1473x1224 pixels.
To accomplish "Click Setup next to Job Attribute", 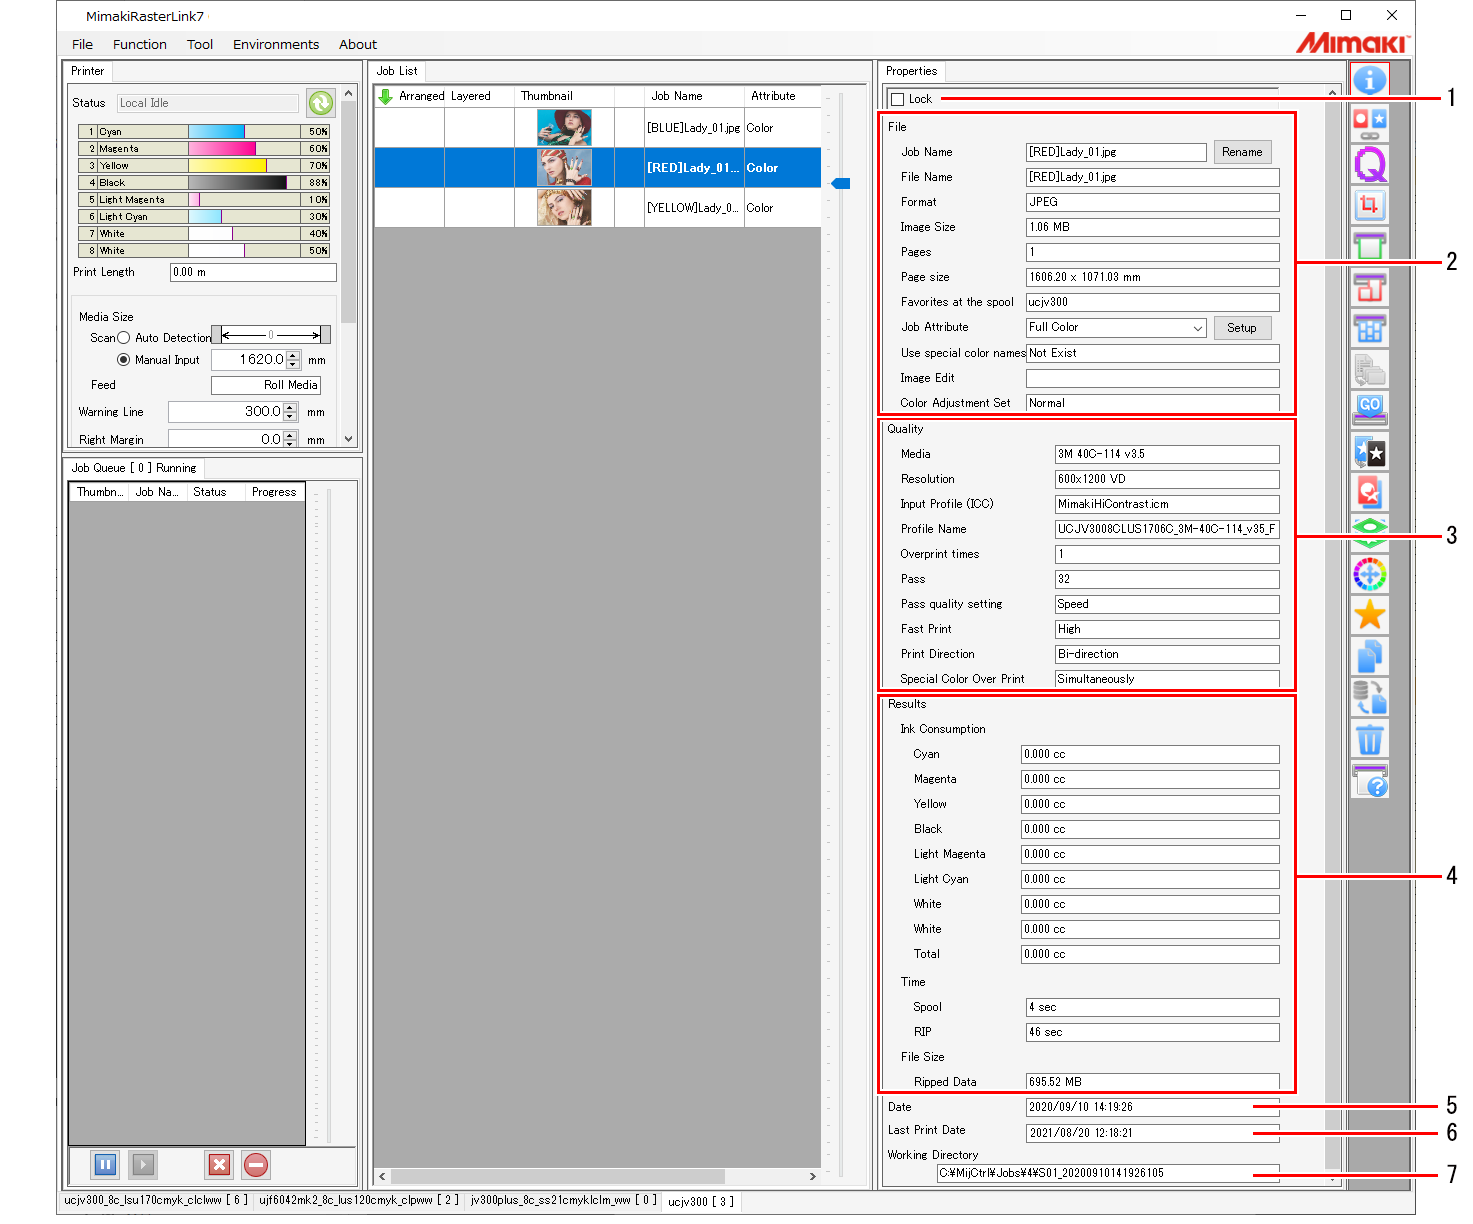I will [1242, 327].
